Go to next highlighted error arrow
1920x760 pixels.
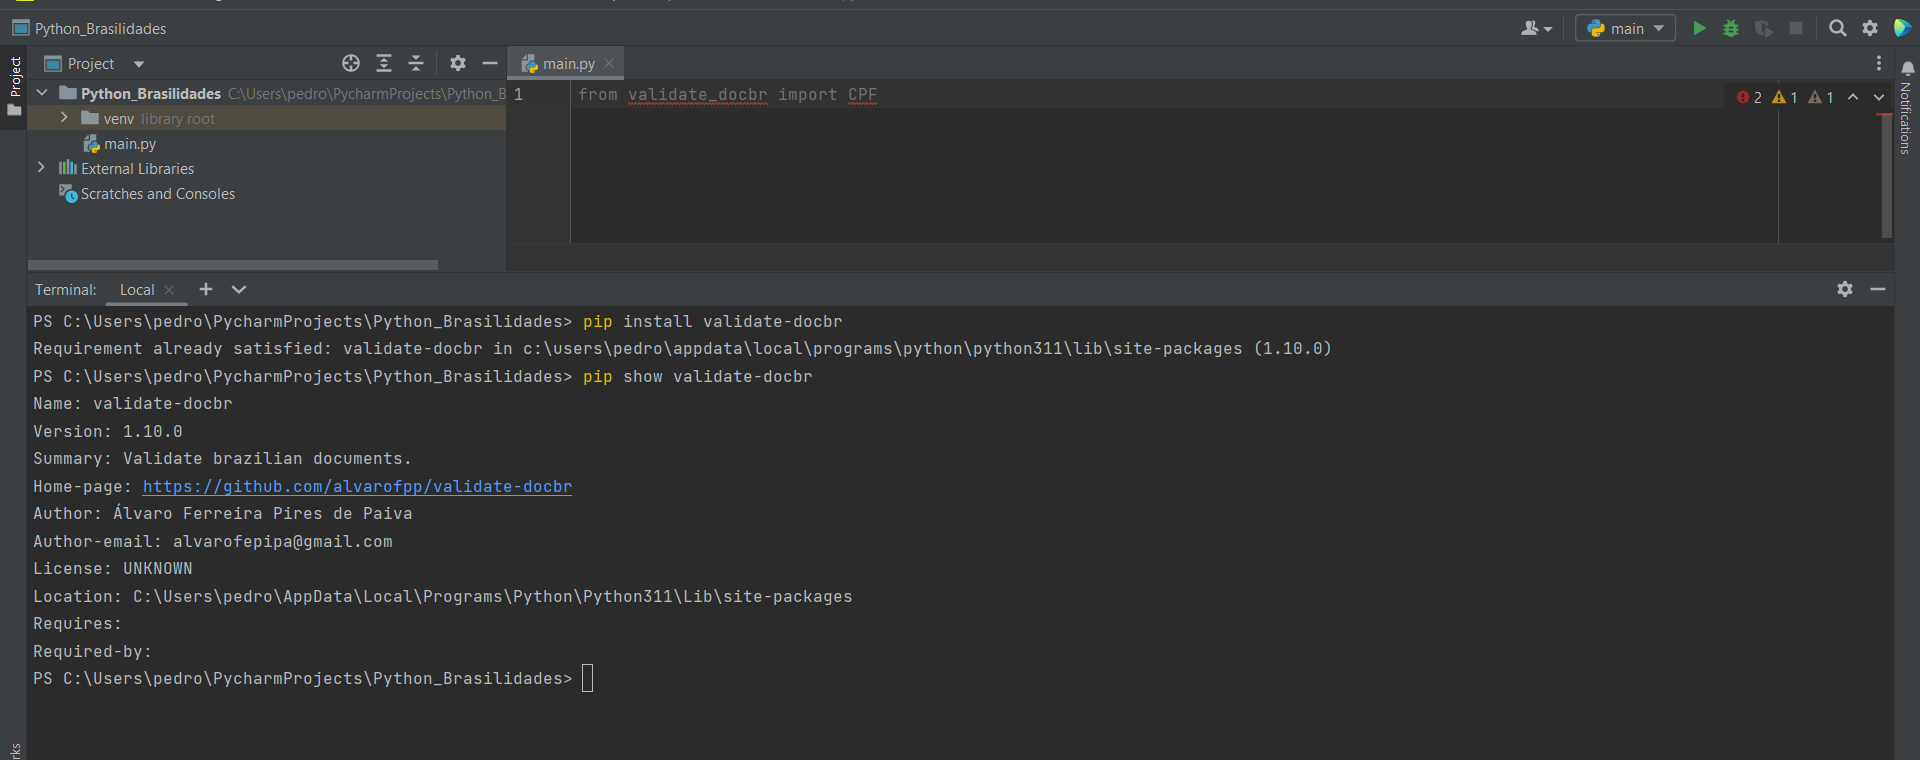coord(1879,97)
